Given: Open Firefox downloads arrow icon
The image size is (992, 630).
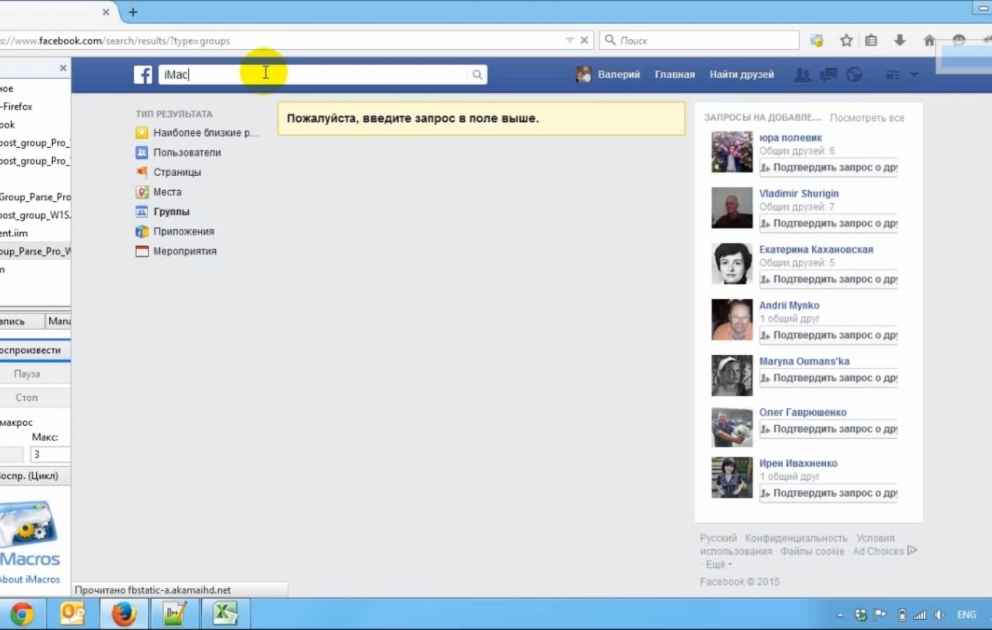Looking at the screenshot, I should click(900, 40).
